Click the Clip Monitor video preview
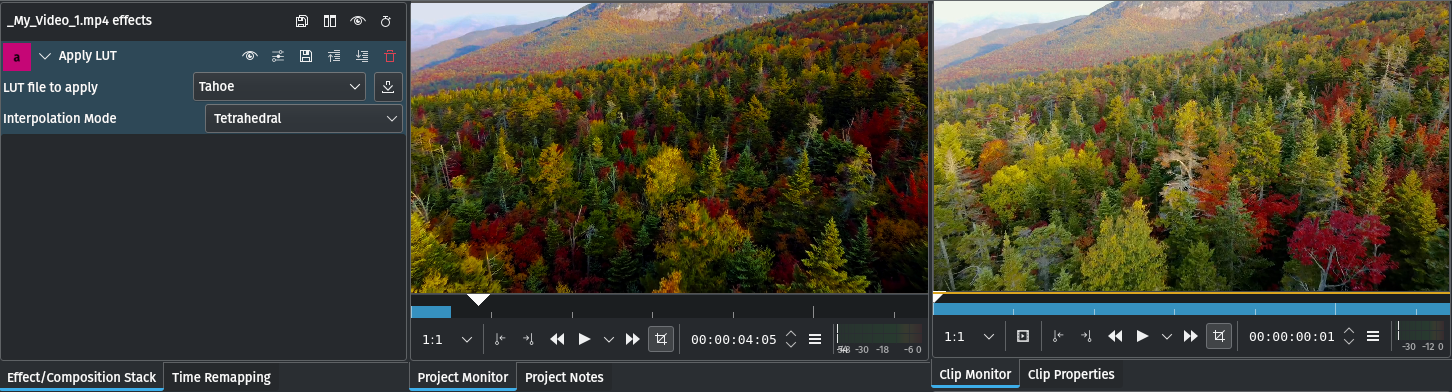The image size is (1452, 392). (x=1191, y=146)
